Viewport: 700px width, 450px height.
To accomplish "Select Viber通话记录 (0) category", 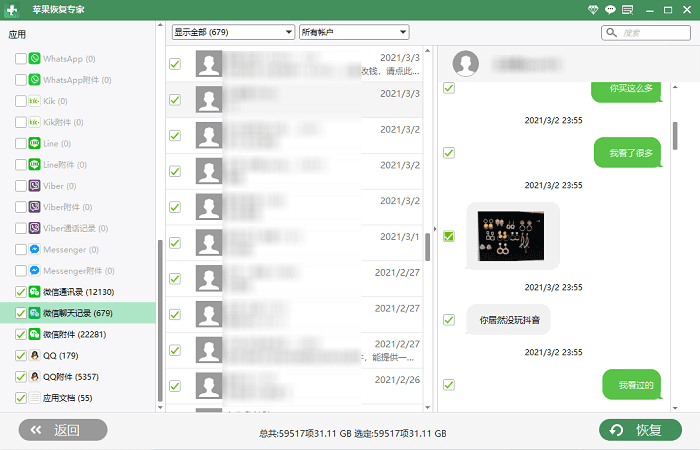I will pos(78,228).
